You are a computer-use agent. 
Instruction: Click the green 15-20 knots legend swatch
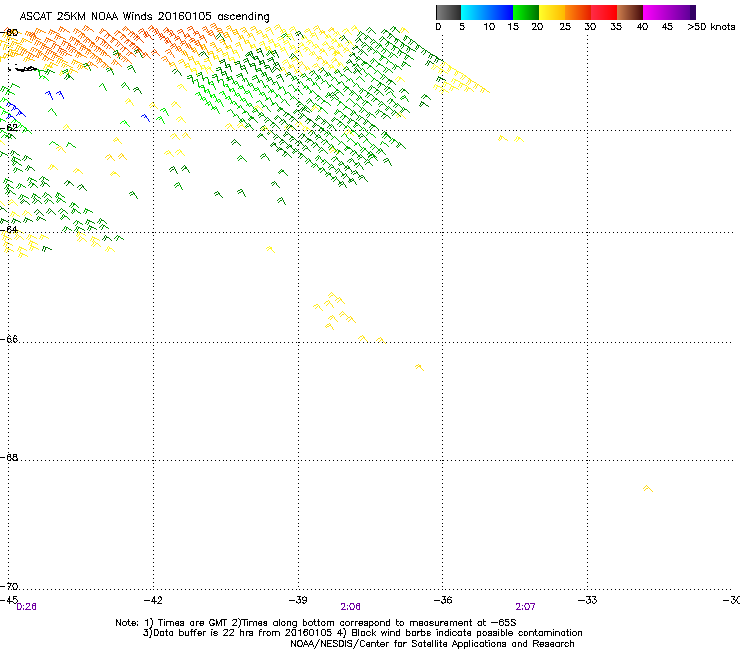(526, 12)
